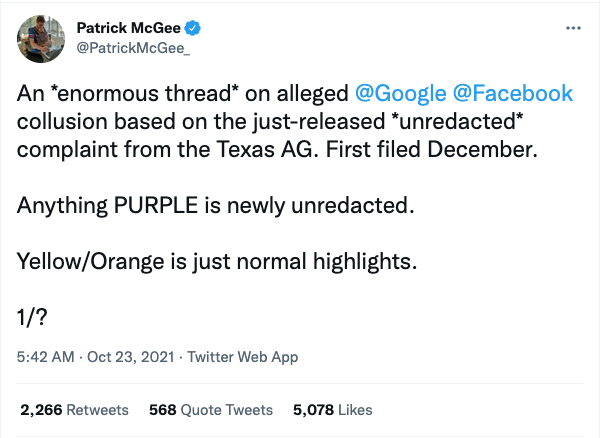This screenshot has height=438, width=604.
Task: Show the 5,078 Likes list
Action: 332,409
